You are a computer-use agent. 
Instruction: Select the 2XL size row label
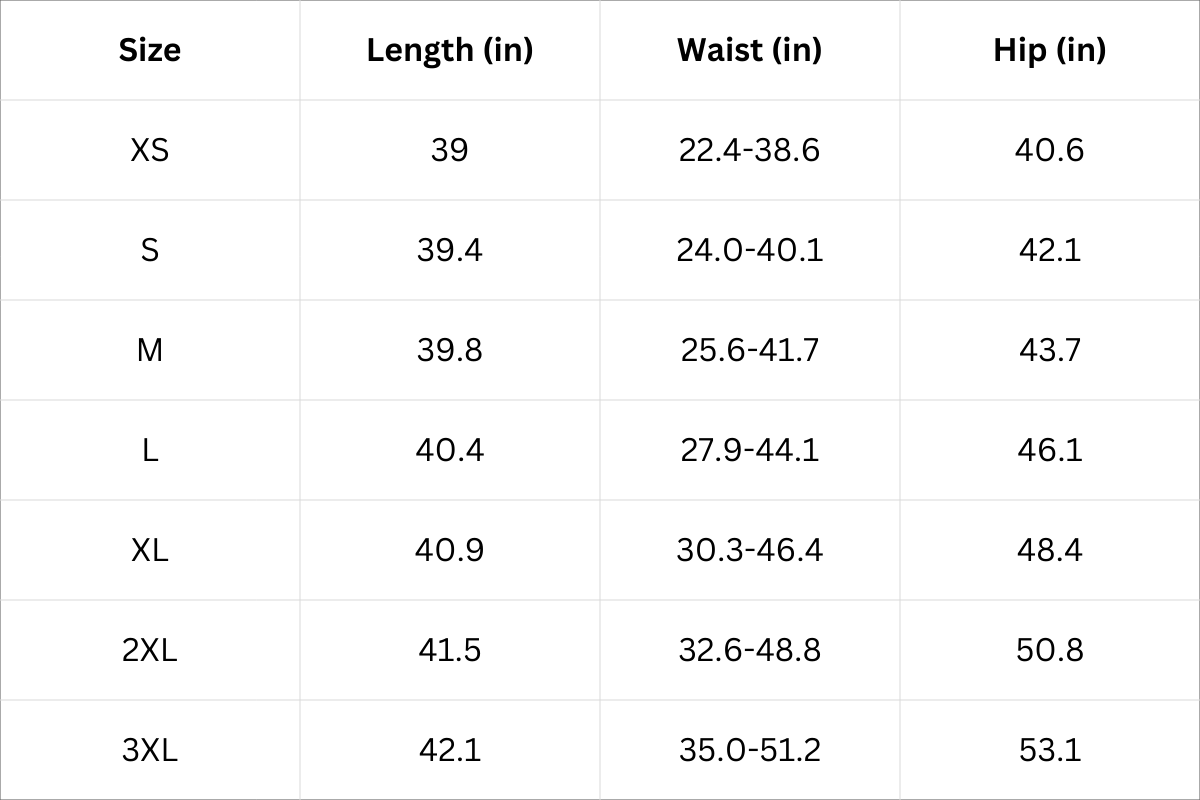coord(150,650)
